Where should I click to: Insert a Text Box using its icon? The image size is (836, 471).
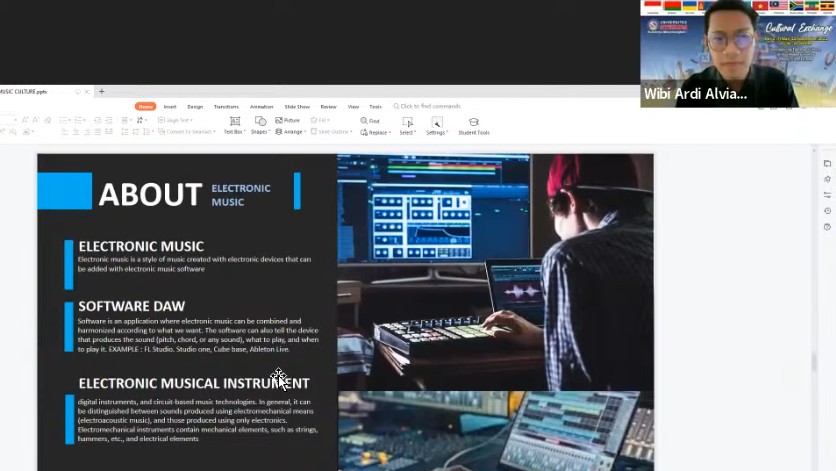point(235,122)
